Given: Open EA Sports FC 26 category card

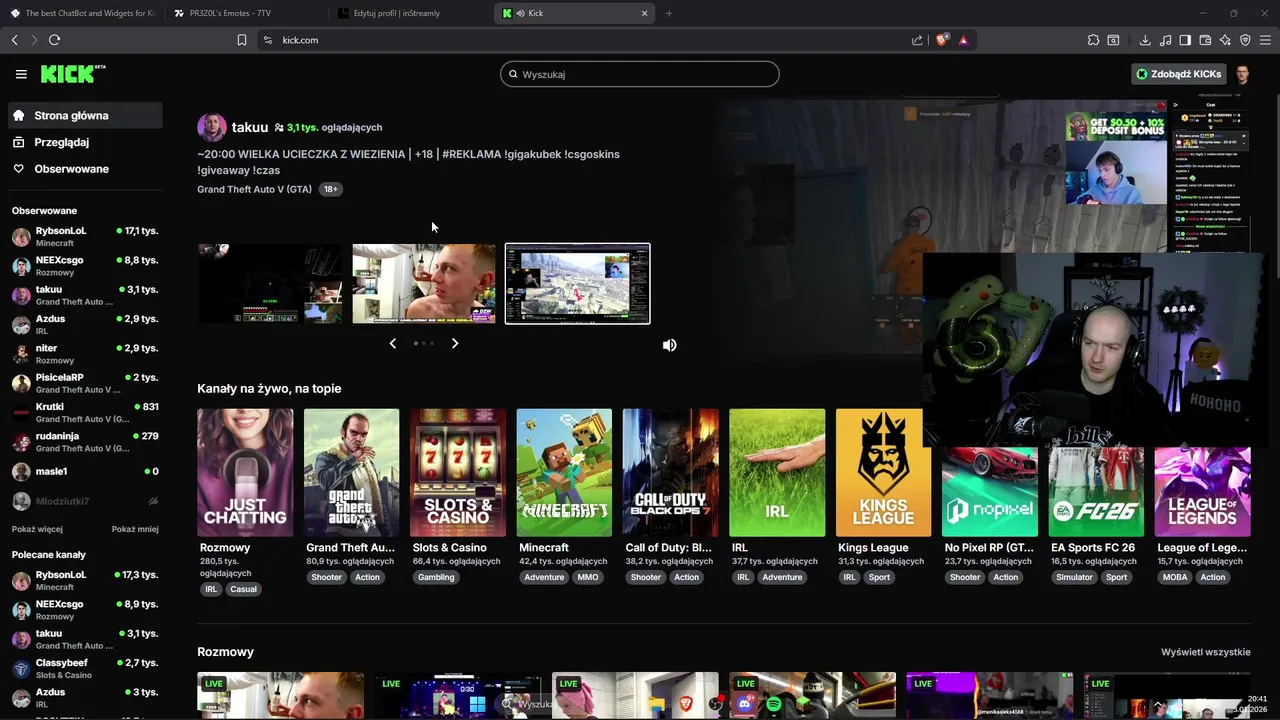Looking at the screenshot, I should point(1096,490).
